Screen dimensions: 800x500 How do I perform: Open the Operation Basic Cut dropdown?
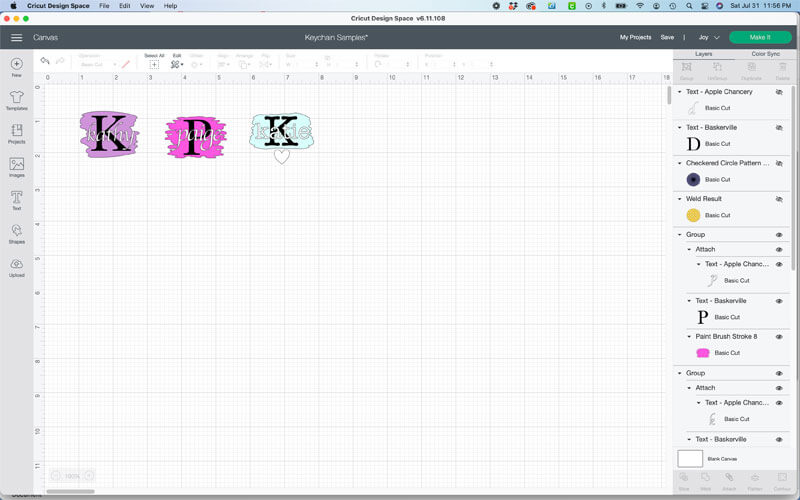coord(98,64)
